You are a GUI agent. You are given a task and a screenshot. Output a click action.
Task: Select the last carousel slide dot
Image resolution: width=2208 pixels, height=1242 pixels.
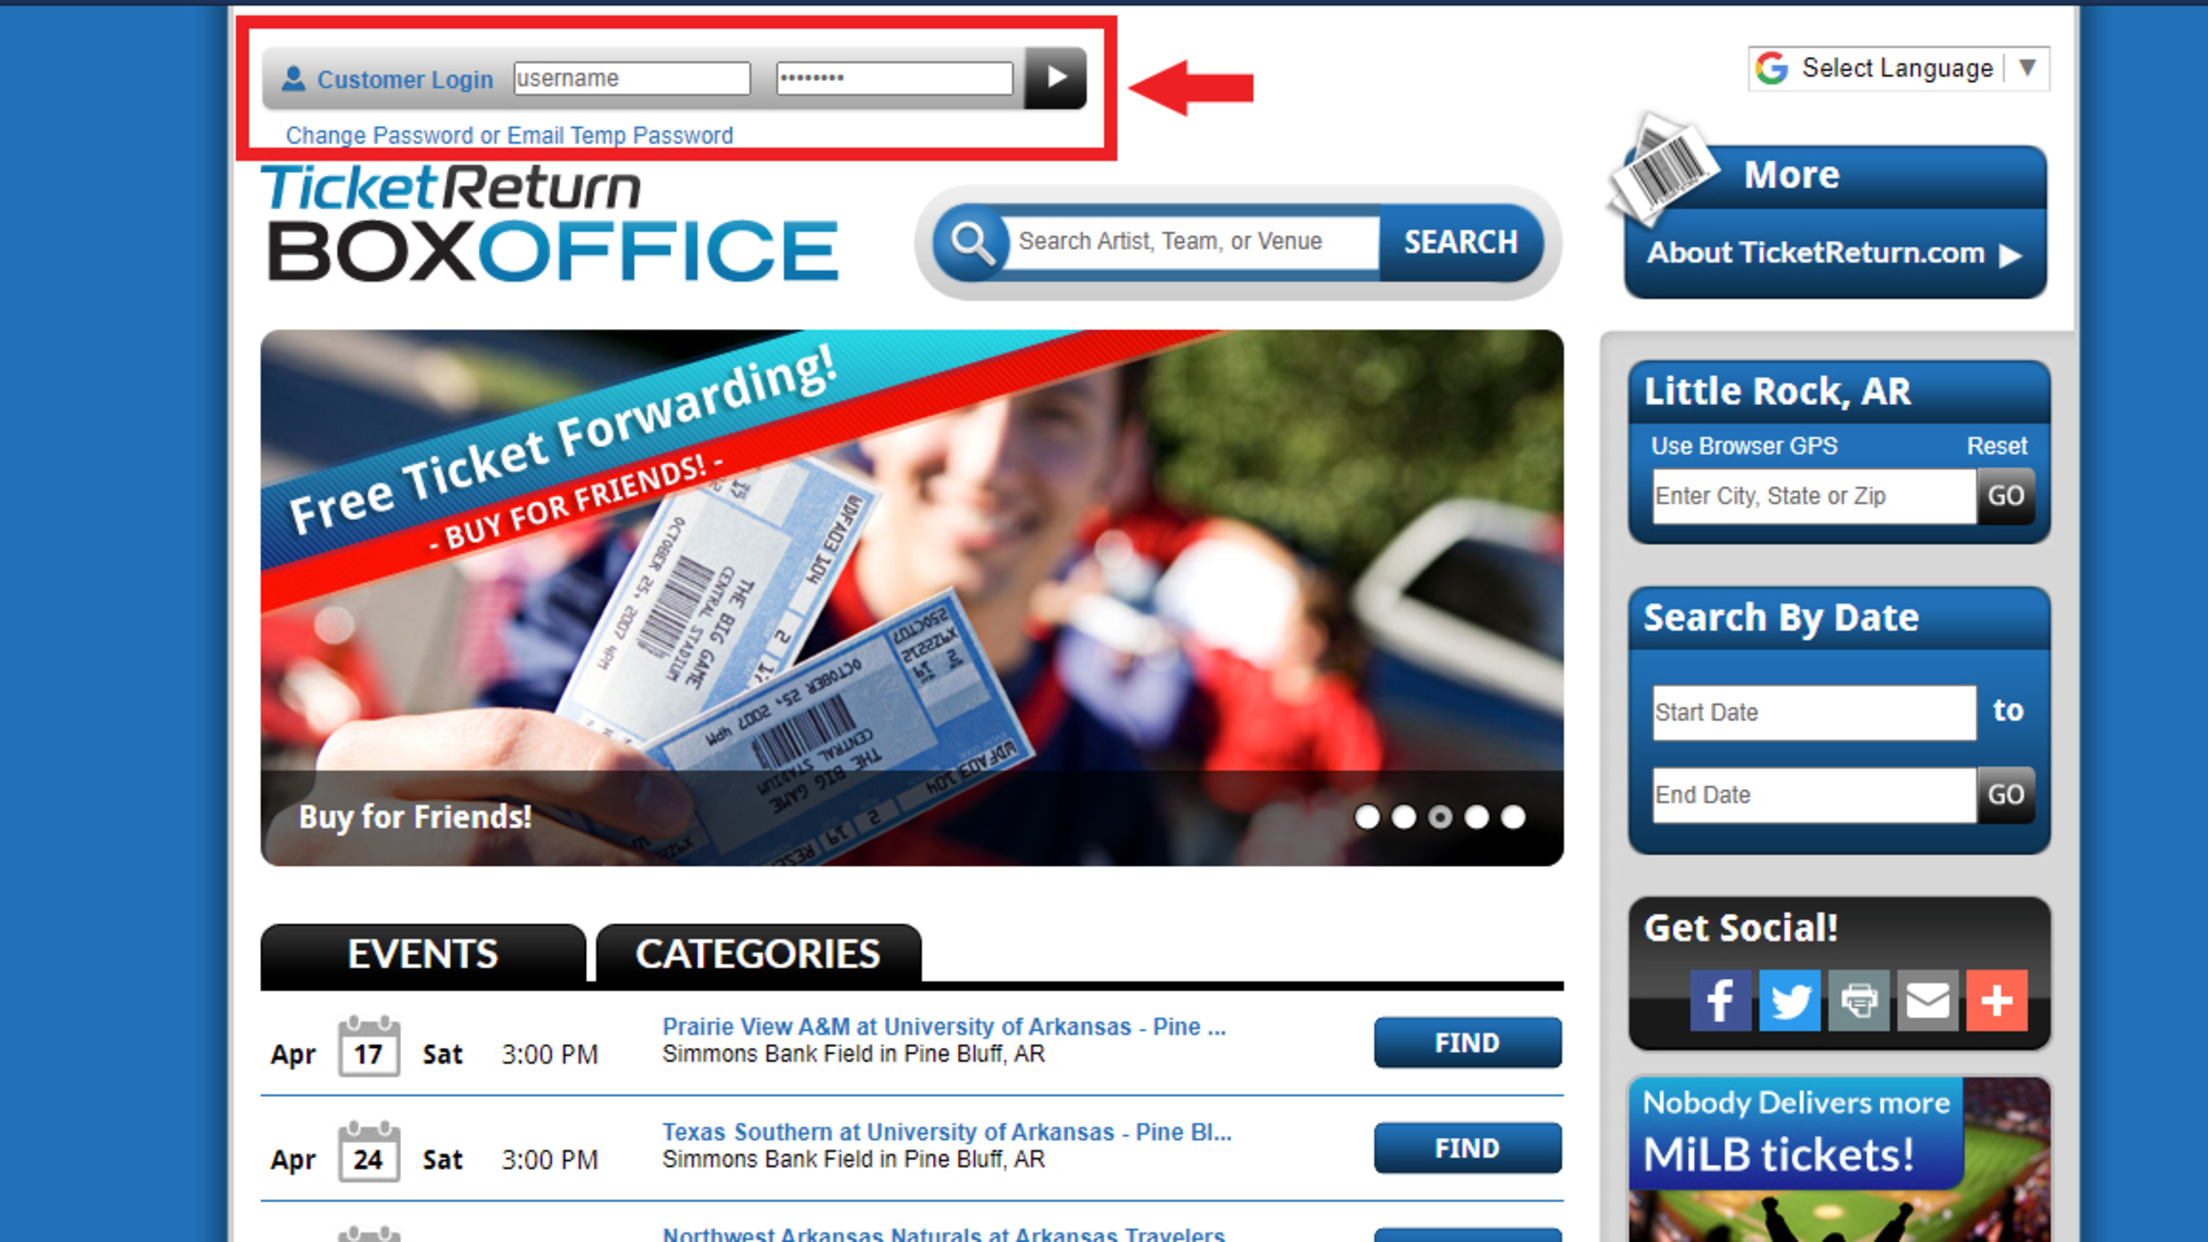tap(1513, 817)
